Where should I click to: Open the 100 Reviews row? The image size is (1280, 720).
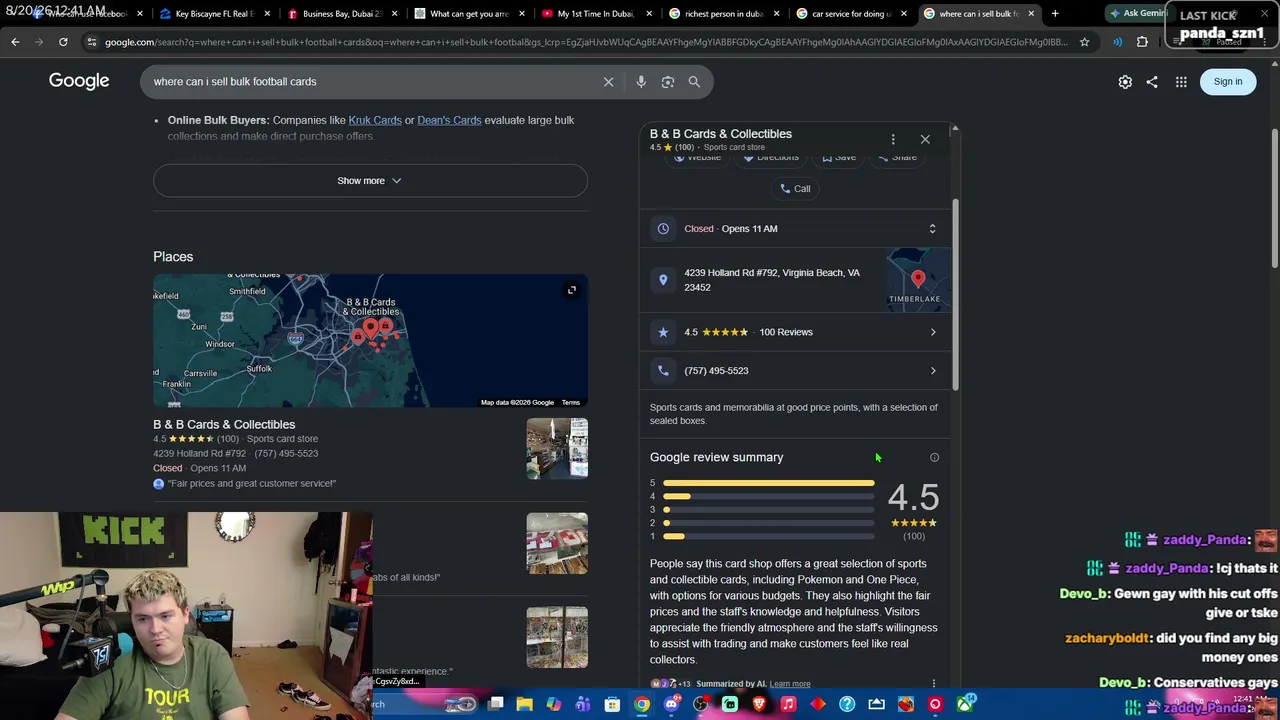click(795, 332)
